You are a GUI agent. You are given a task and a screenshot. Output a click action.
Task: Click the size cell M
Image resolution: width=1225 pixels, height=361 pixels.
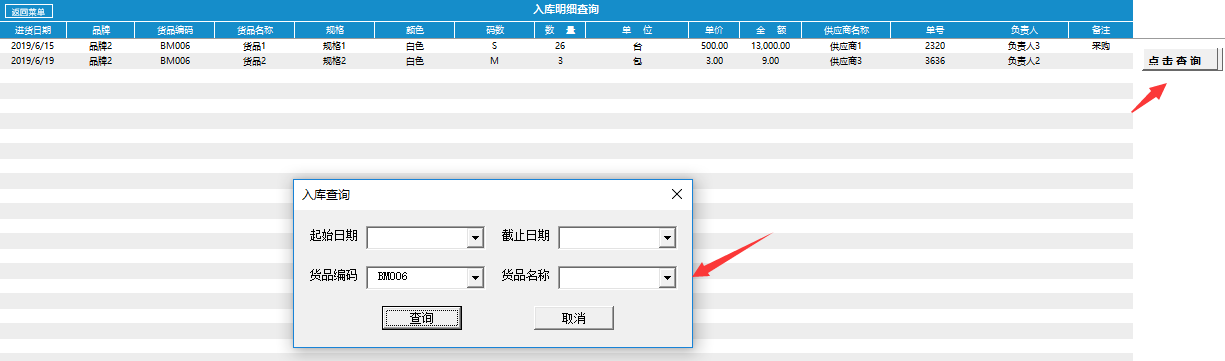click(494, 61)
